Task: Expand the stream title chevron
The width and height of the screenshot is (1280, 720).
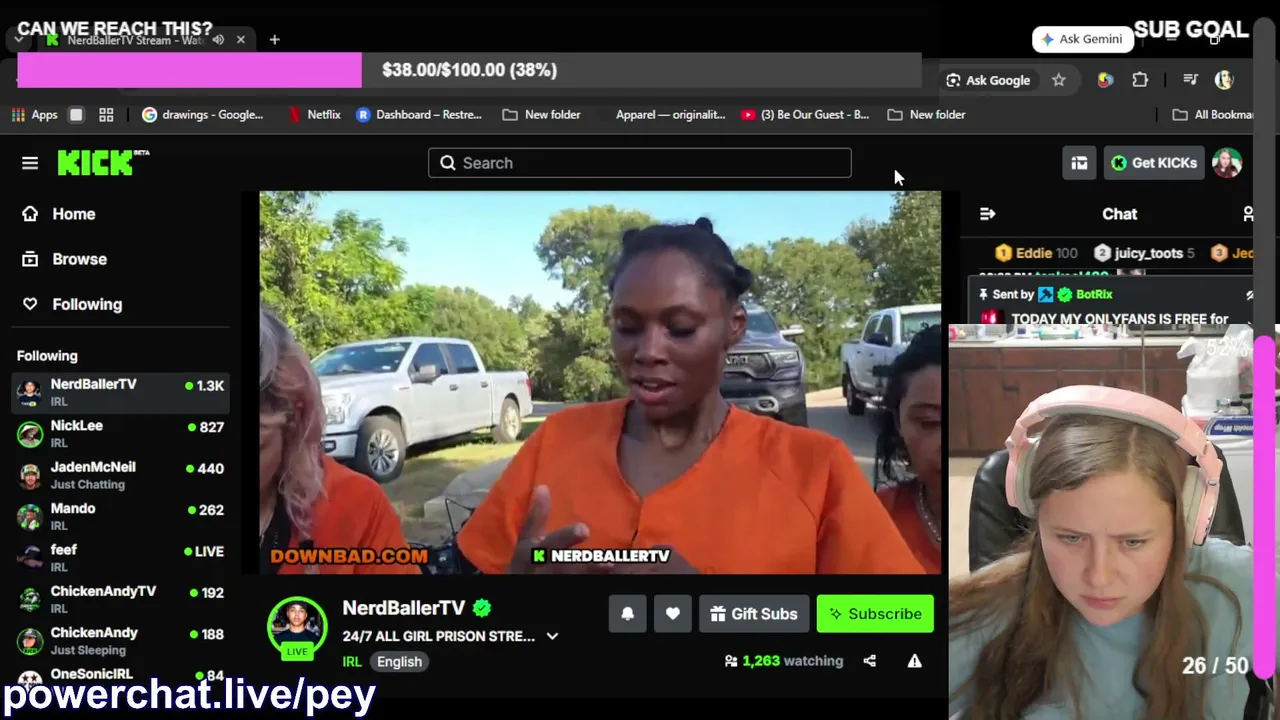Action: 552,636
